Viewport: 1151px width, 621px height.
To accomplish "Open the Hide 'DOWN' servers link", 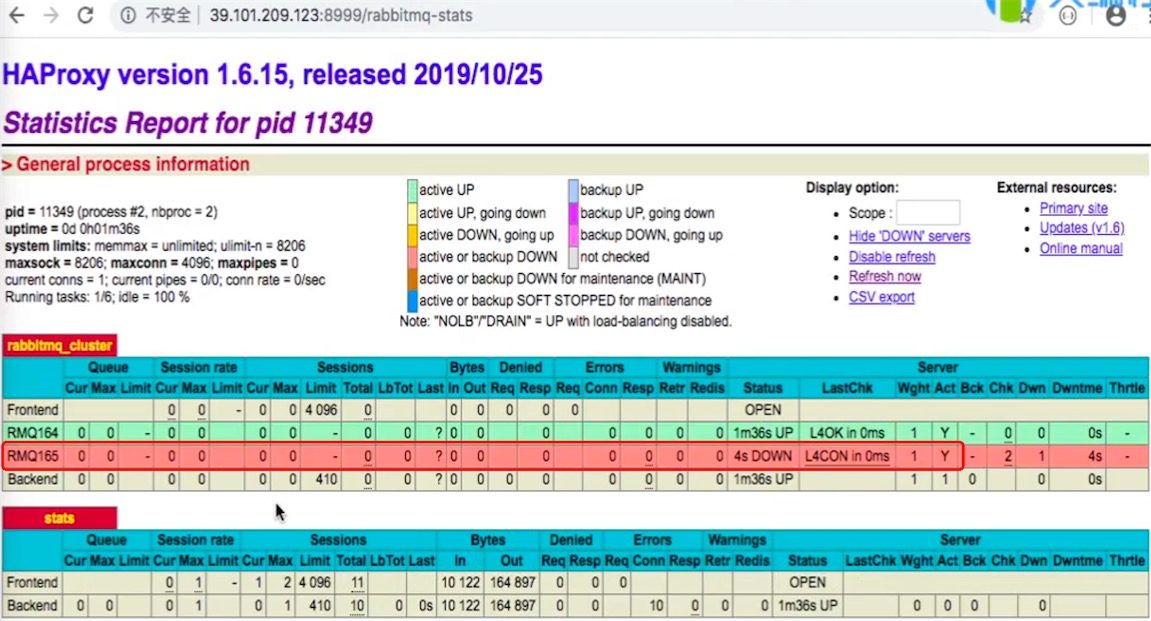I will (909, 236).
